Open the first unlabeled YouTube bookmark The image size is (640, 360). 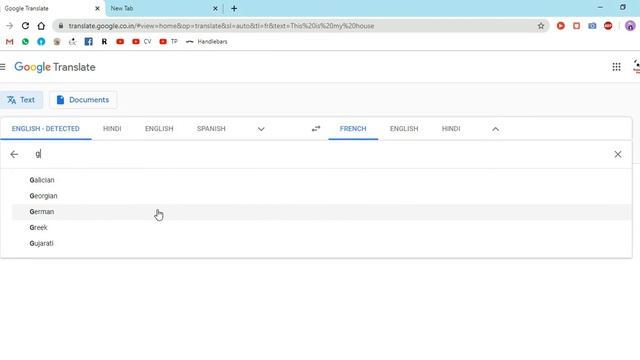pos(120,42)
